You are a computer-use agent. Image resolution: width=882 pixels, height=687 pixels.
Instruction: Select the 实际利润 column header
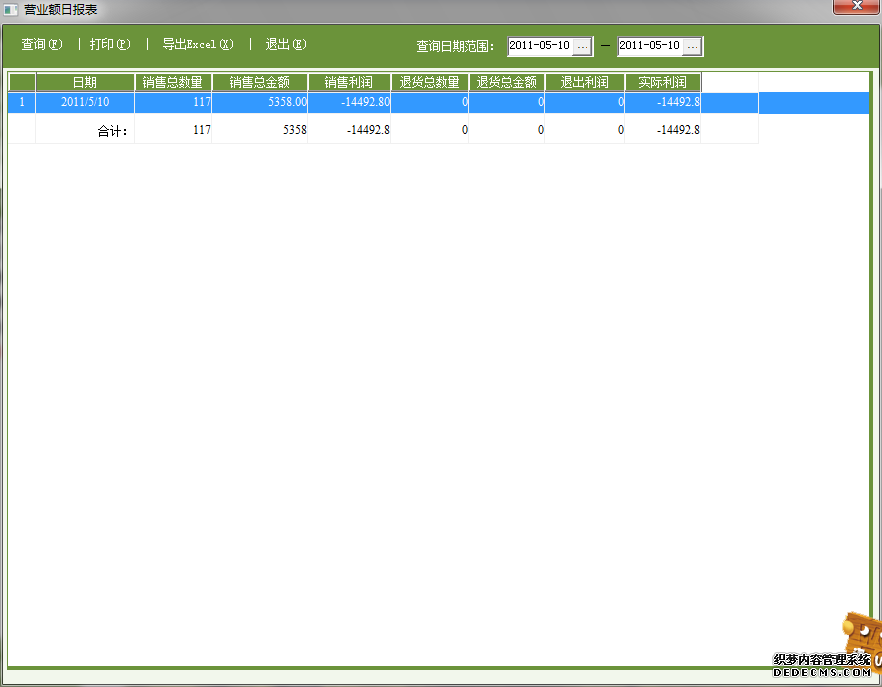click(x=662, y=82)
